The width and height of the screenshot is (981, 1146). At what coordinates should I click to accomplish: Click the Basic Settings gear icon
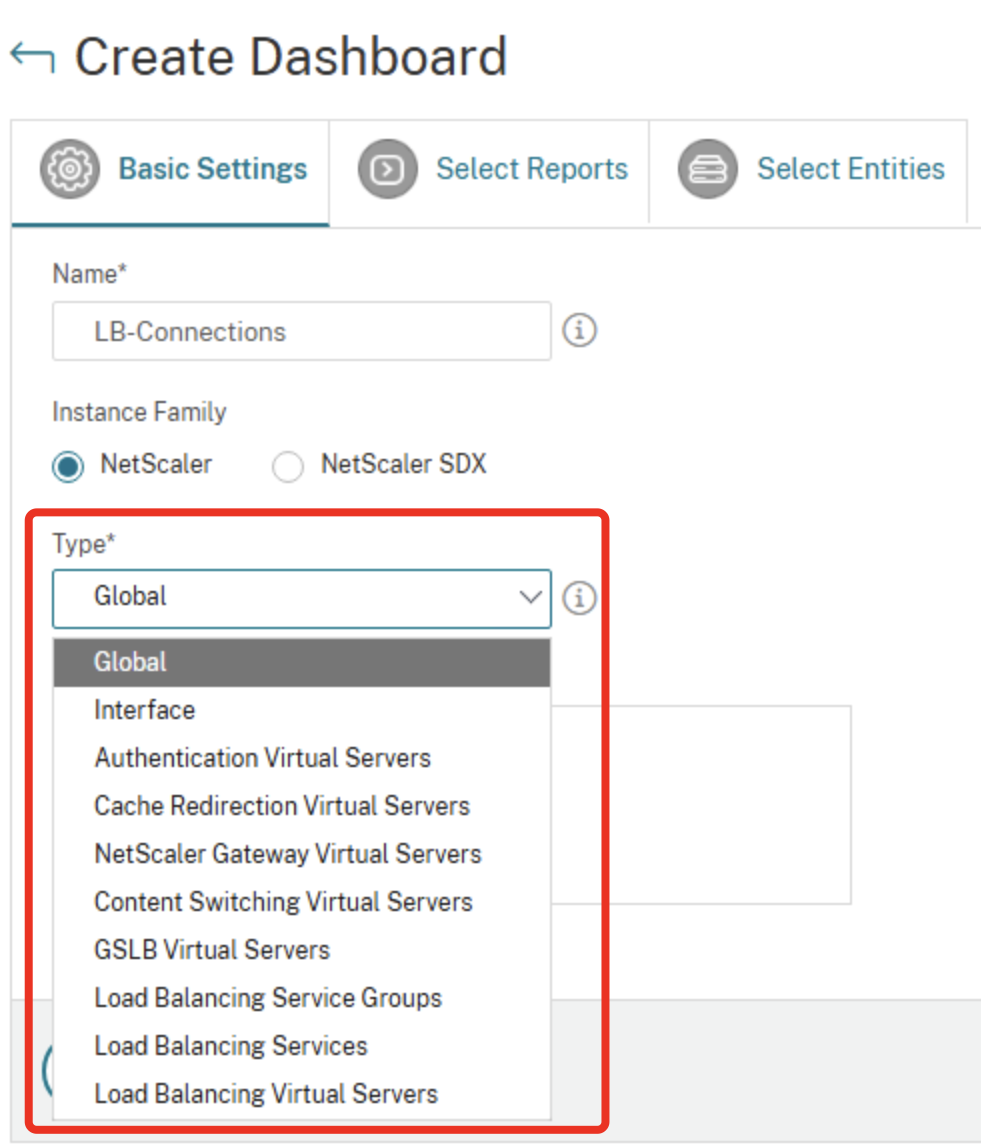click(69, 169)
